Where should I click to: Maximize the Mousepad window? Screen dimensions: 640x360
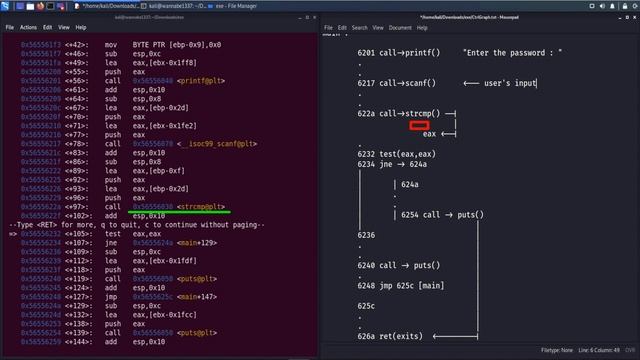click(x=627, y=18)
